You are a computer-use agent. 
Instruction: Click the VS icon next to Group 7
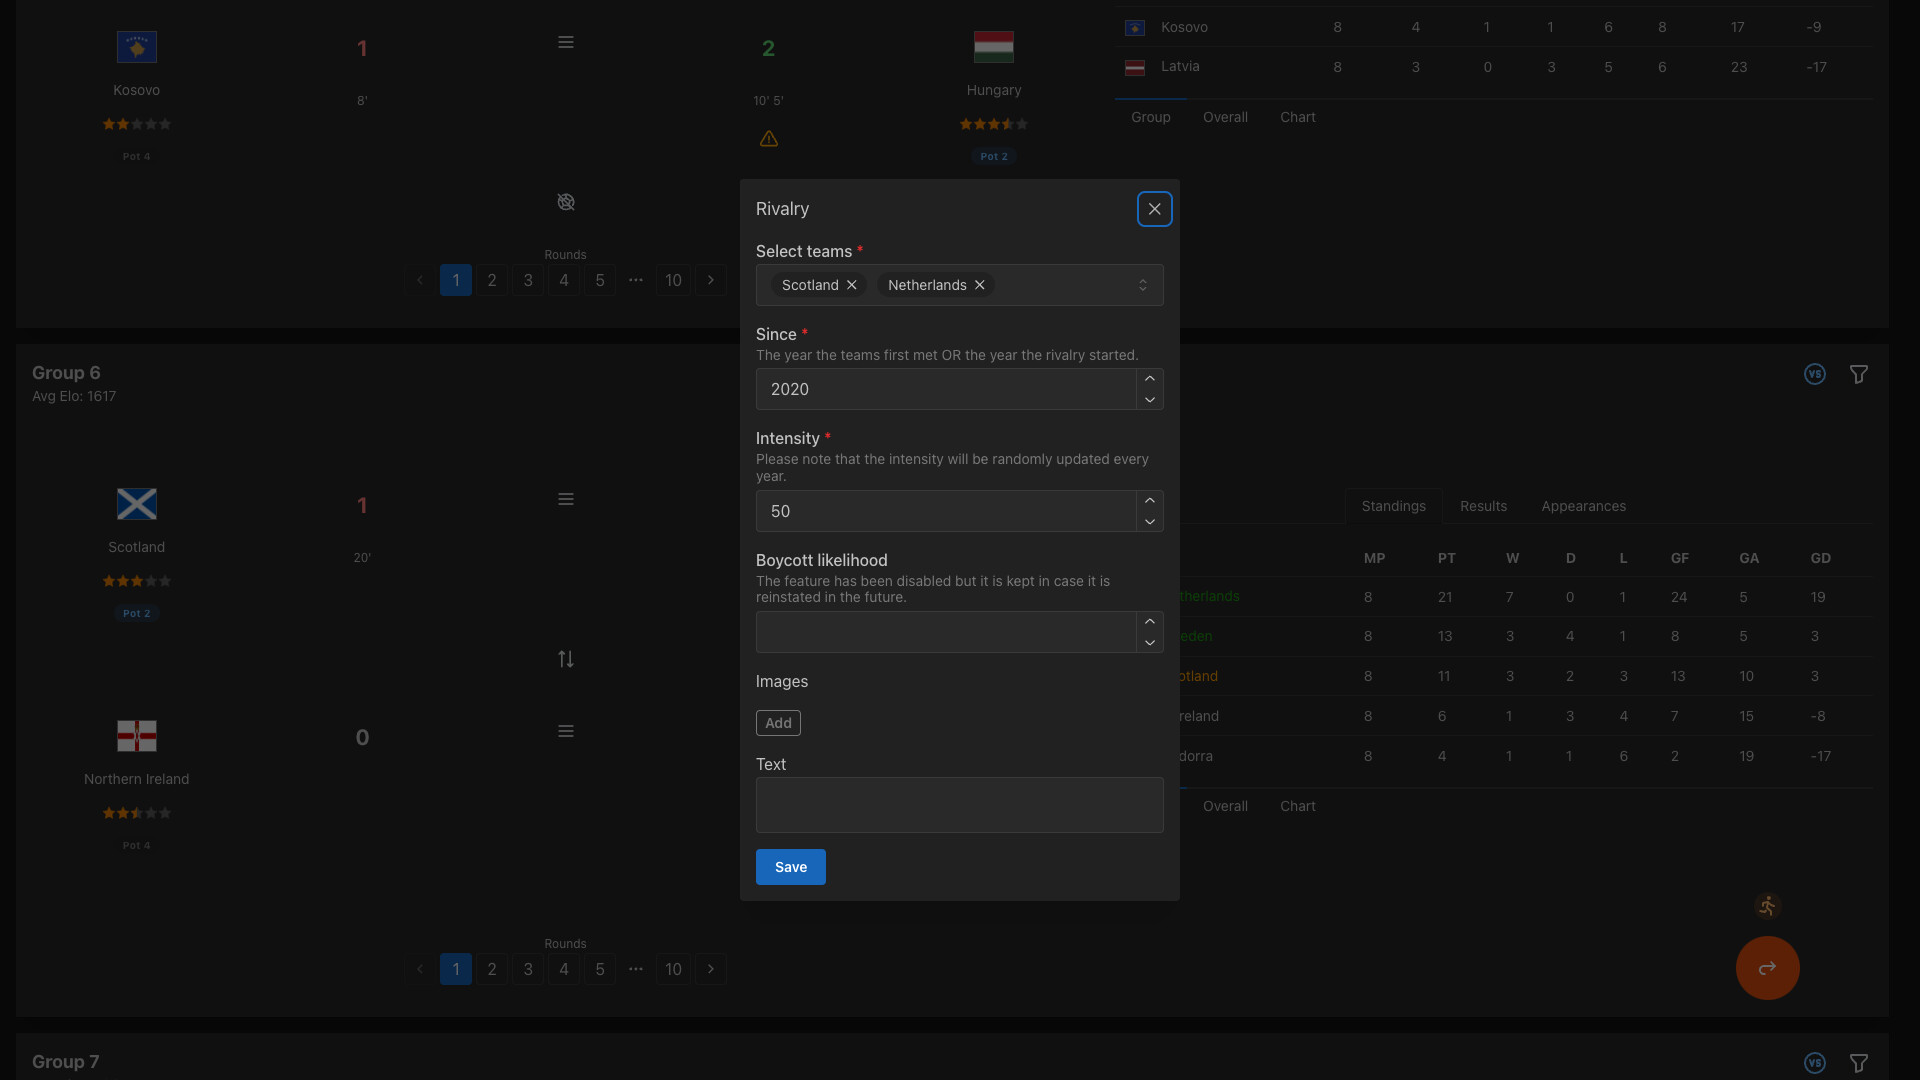tap(1815, 1063)
